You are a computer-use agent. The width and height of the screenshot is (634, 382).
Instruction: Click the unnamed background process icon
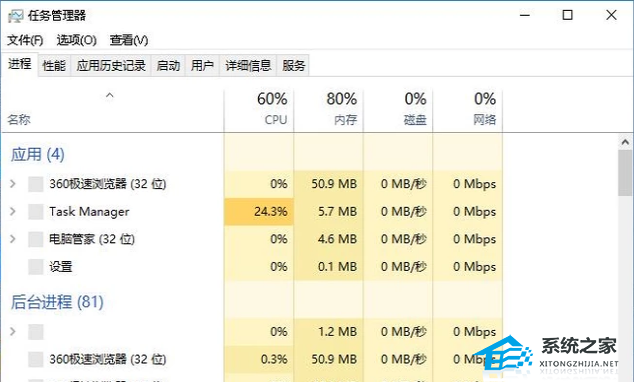click(x=36, y=332)
